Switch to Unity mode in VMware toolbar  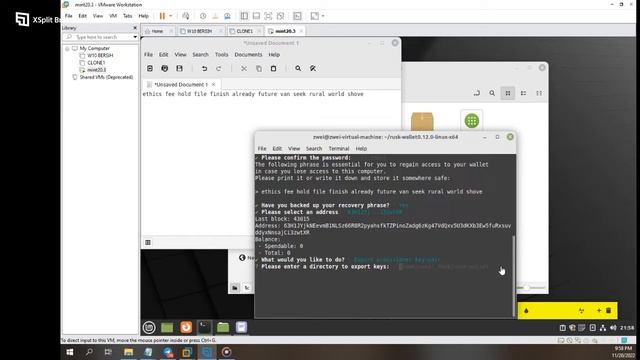pos(280,16)
